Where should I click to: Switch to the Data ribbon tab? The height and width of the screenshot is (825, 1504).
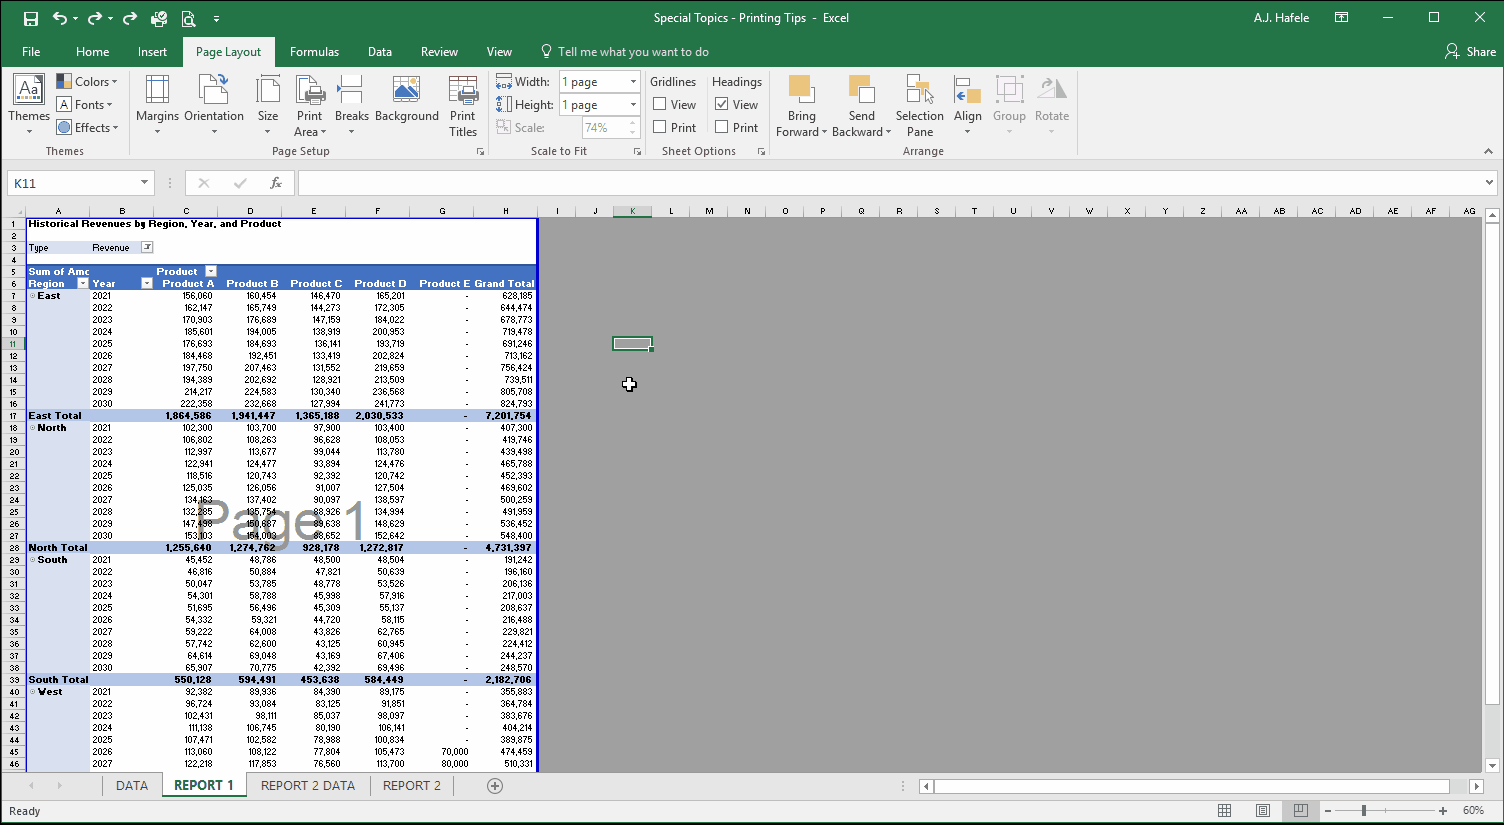pos(380,52)
